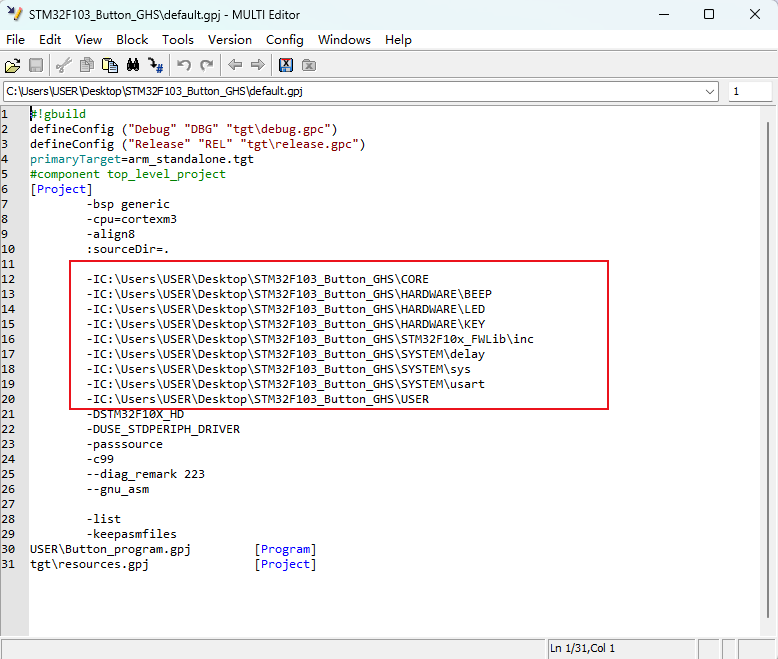Click the Save floppy disk icon

36,65
